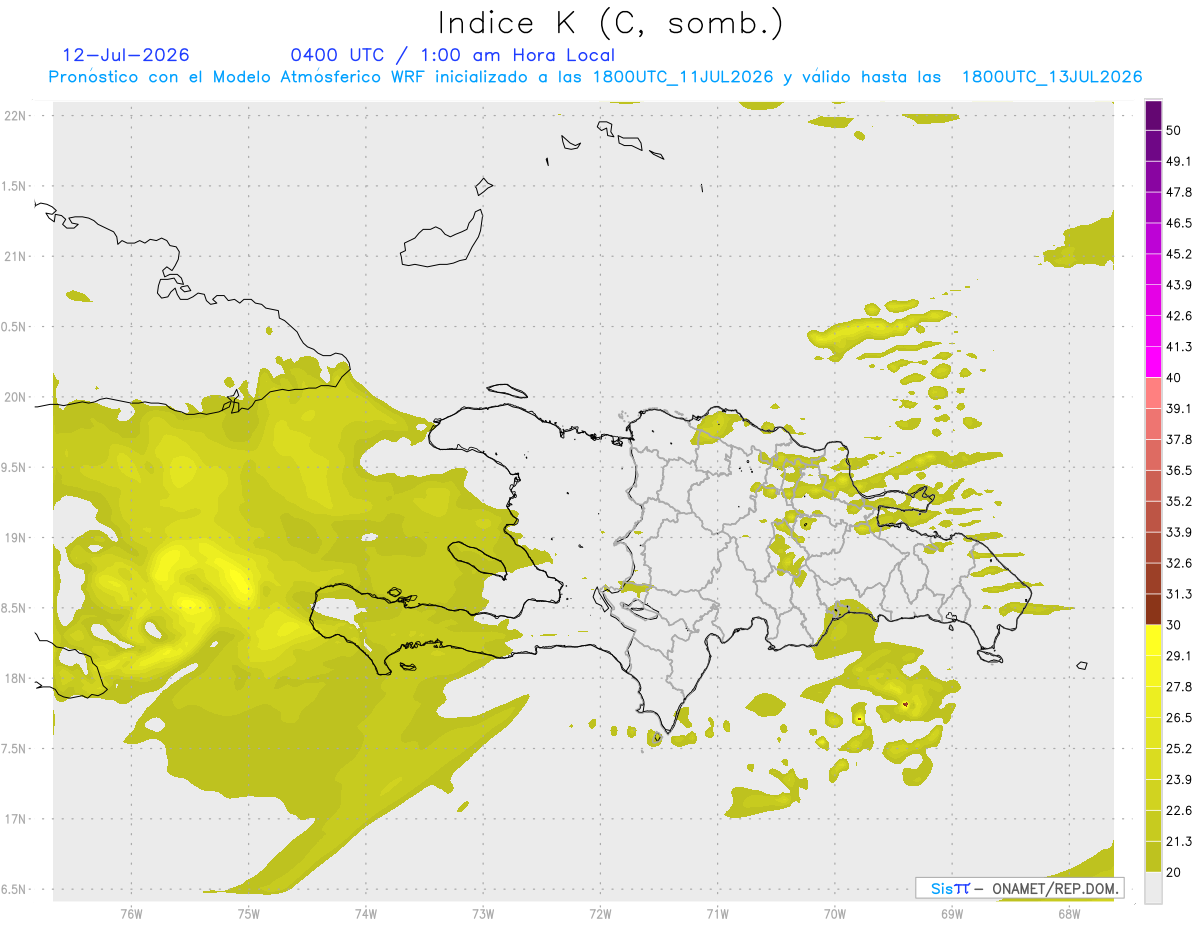Image resolution: width=1200 pixels, height=927 pixels.
Task: Click the date '12-Jul-2026'
Action: point(126,55)
